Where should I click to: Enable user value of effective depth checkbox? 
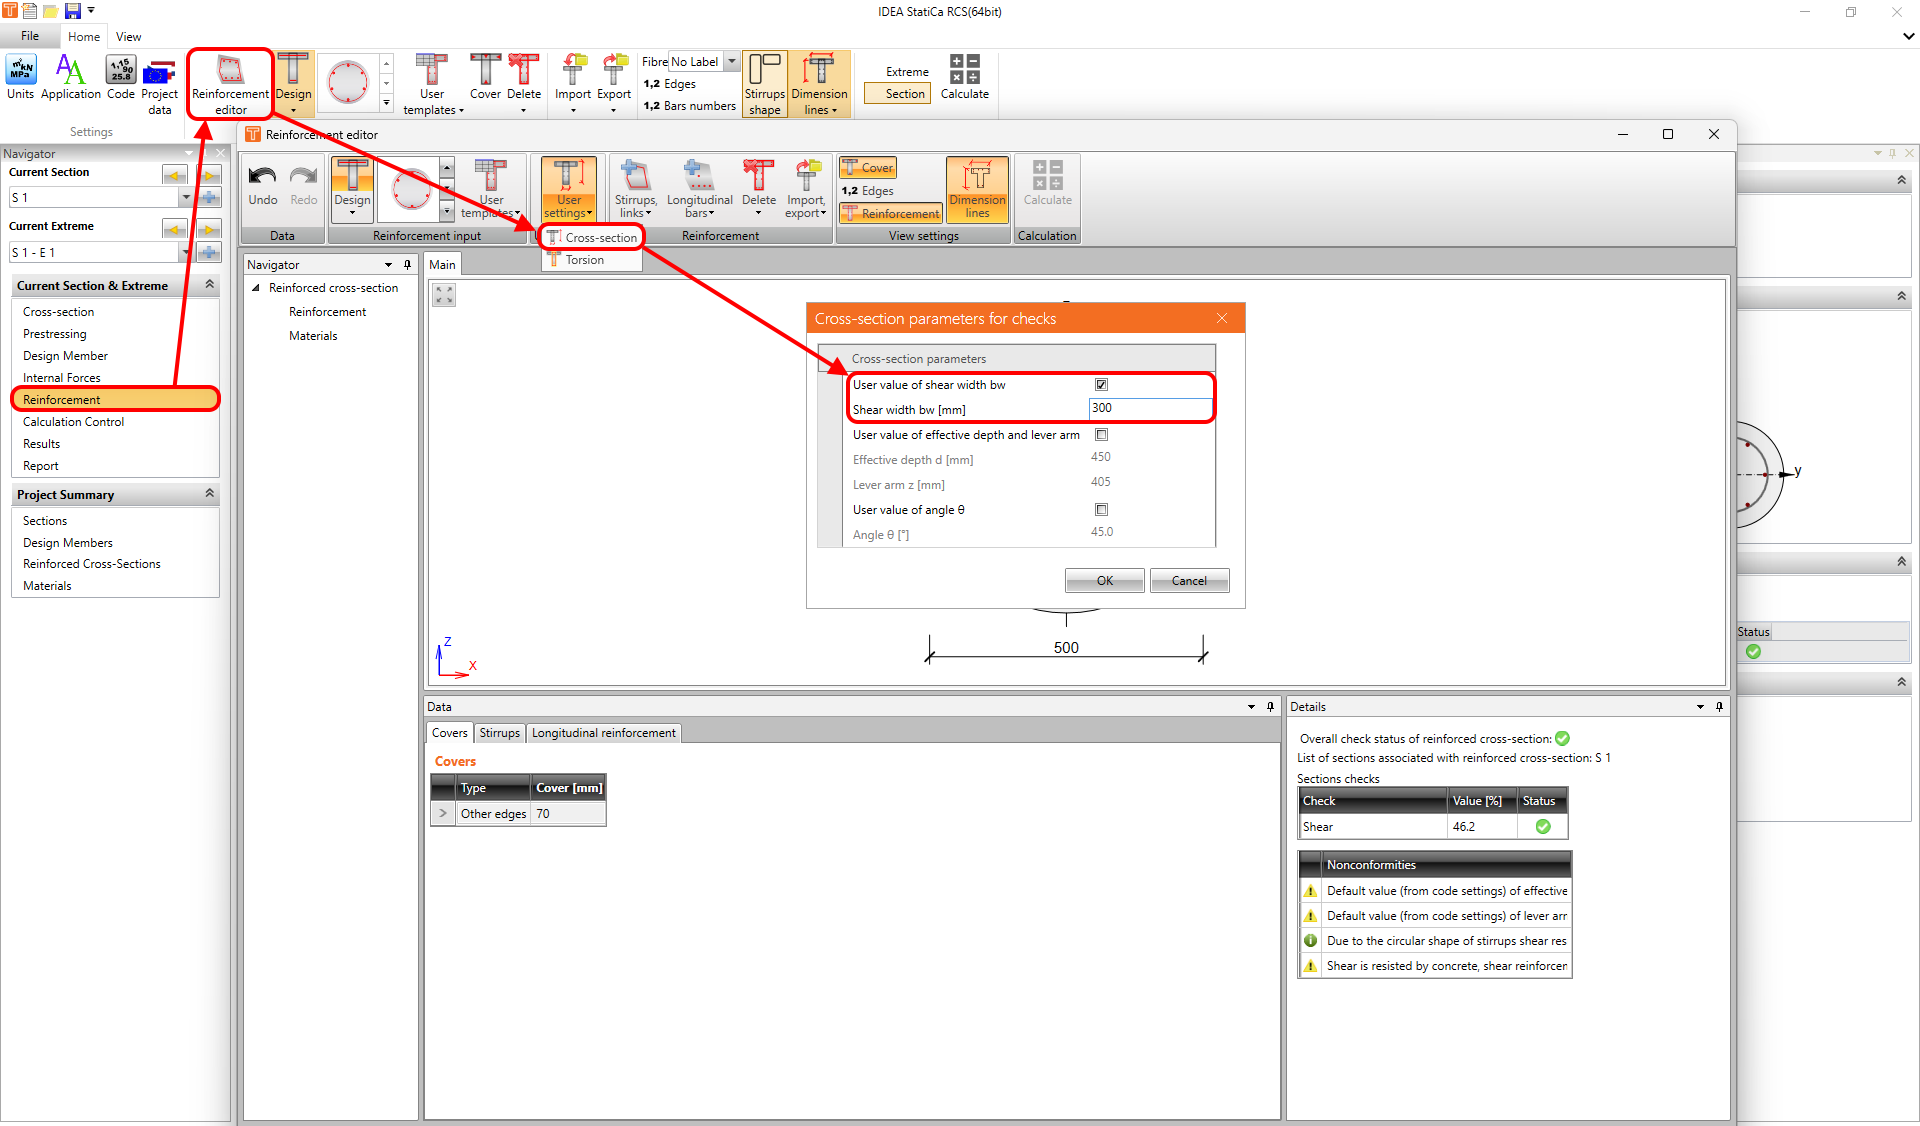click(1101, 434)
